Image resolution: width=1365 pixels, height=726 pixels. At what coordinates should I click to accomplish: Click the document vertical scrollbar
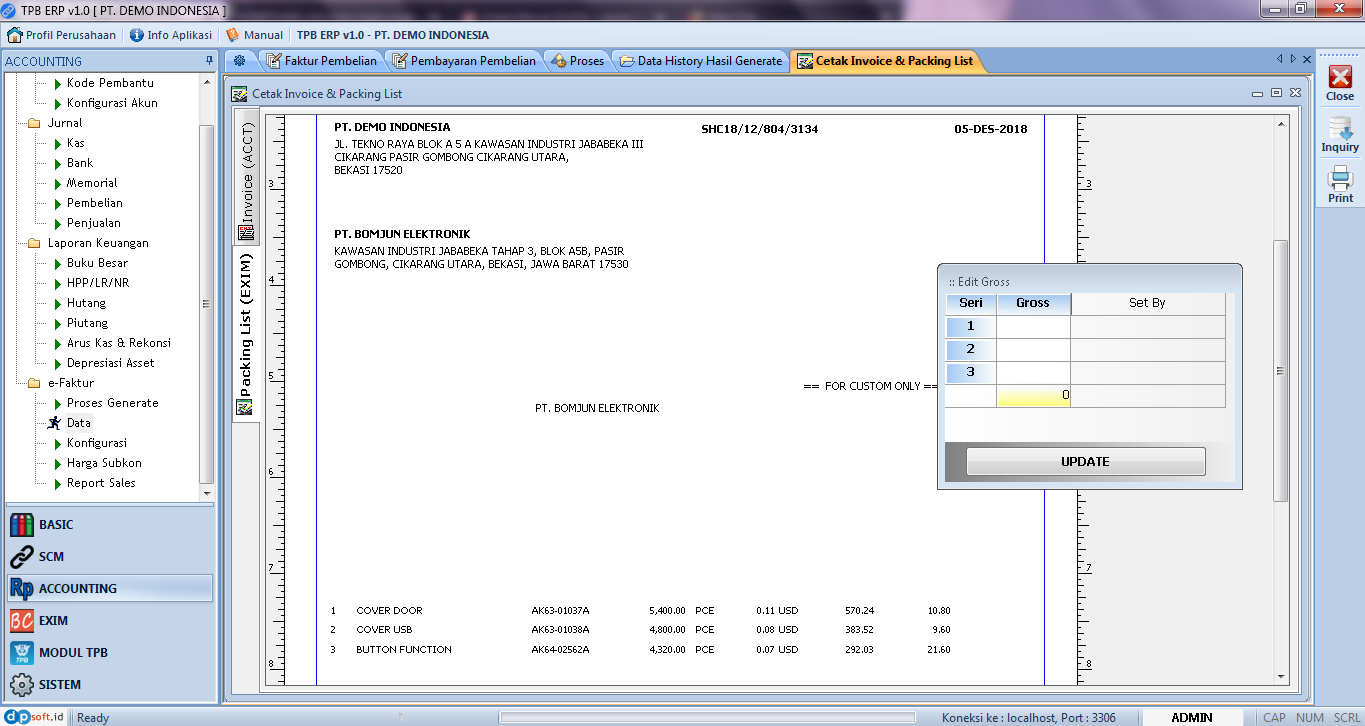[1280, 370]
